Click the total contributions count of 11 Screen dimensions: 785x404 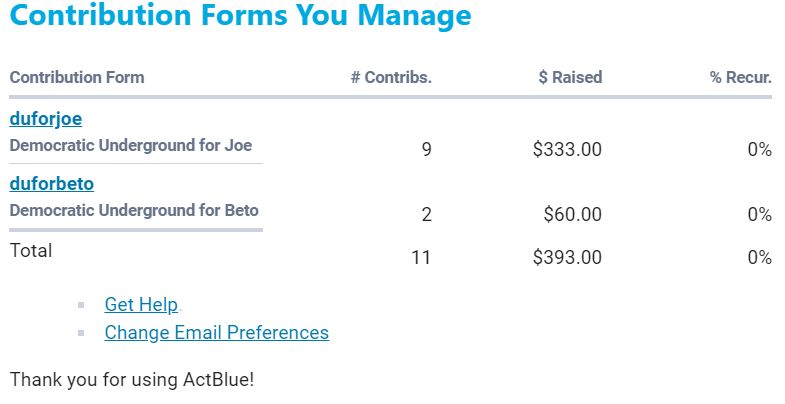pyautogui.click(x=421, y=258)
